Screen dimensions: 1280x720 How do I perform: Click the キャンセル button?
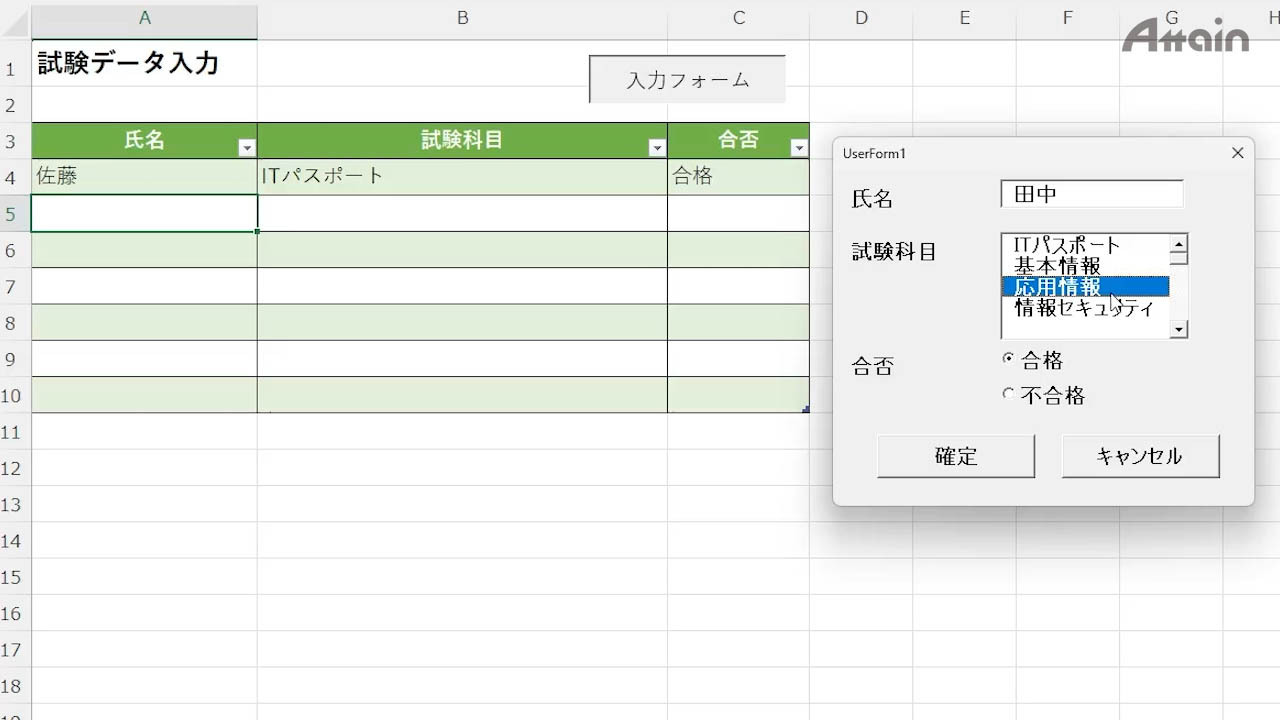pos(1140,456)
